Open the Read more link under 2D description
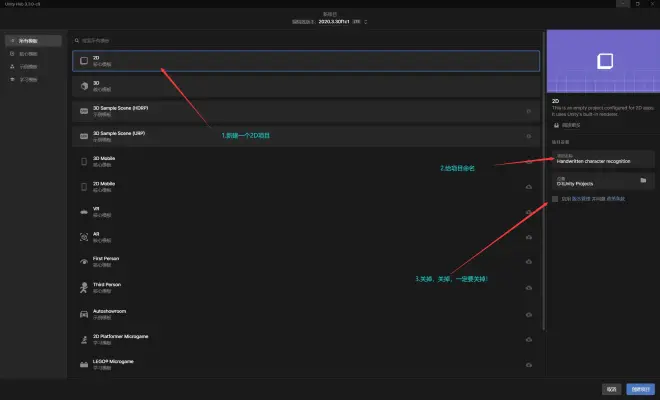Screen dimensions: 660x400 click(x=567, y=125)
